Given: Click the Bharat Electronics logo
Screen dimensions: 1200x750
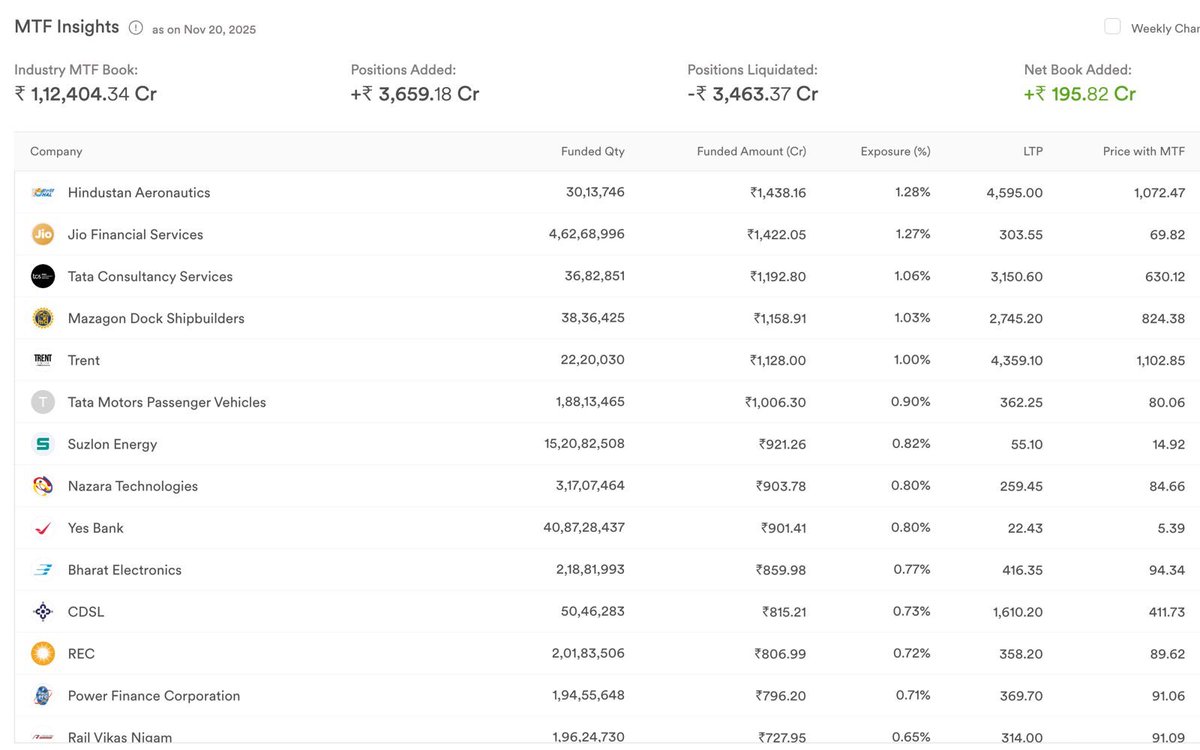Looking at the screenshot, I should (43, 570).
